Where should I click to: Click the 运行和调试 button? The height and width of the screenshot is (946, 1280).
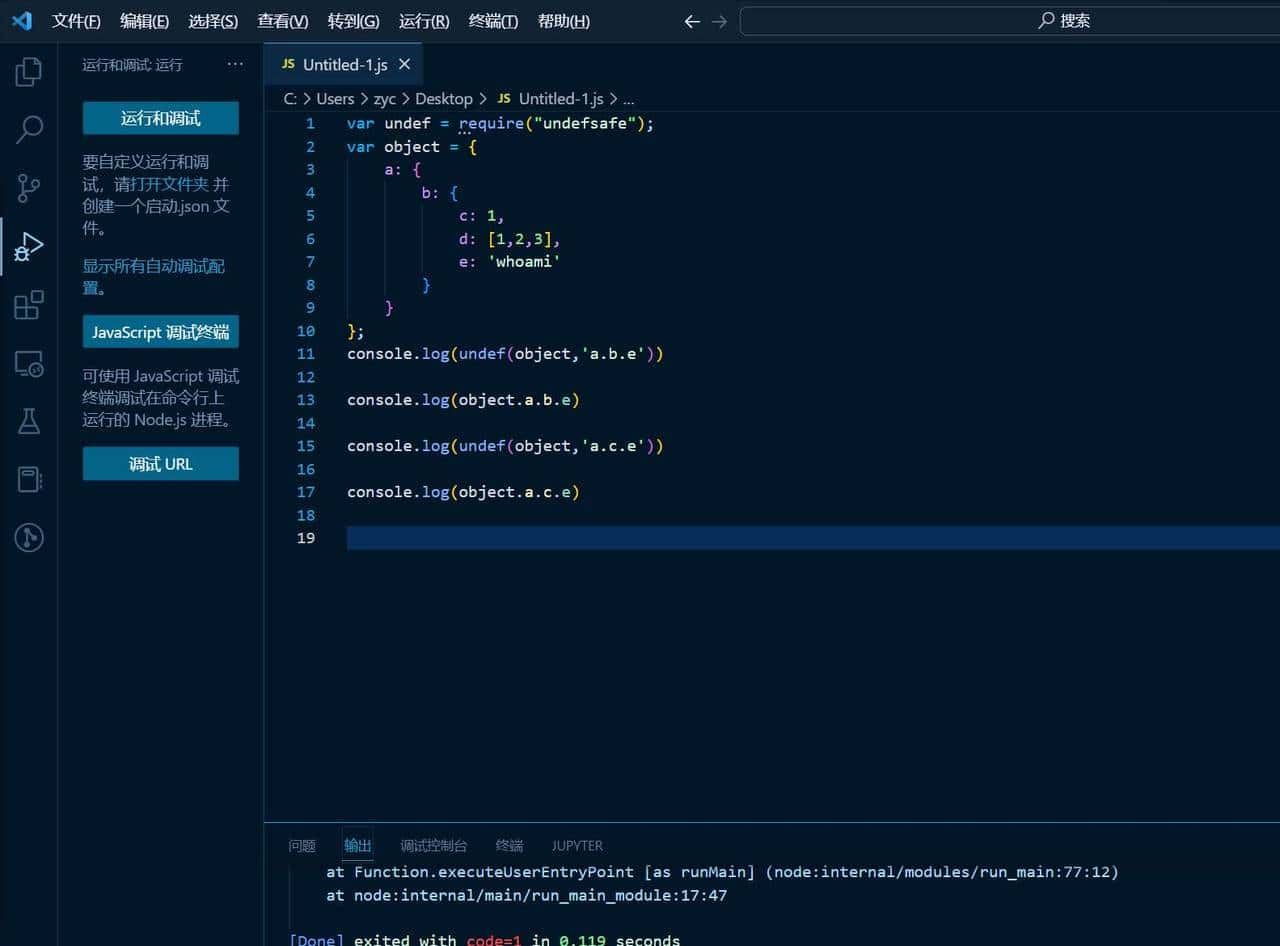pyautogui.click(x=160, y=118)
